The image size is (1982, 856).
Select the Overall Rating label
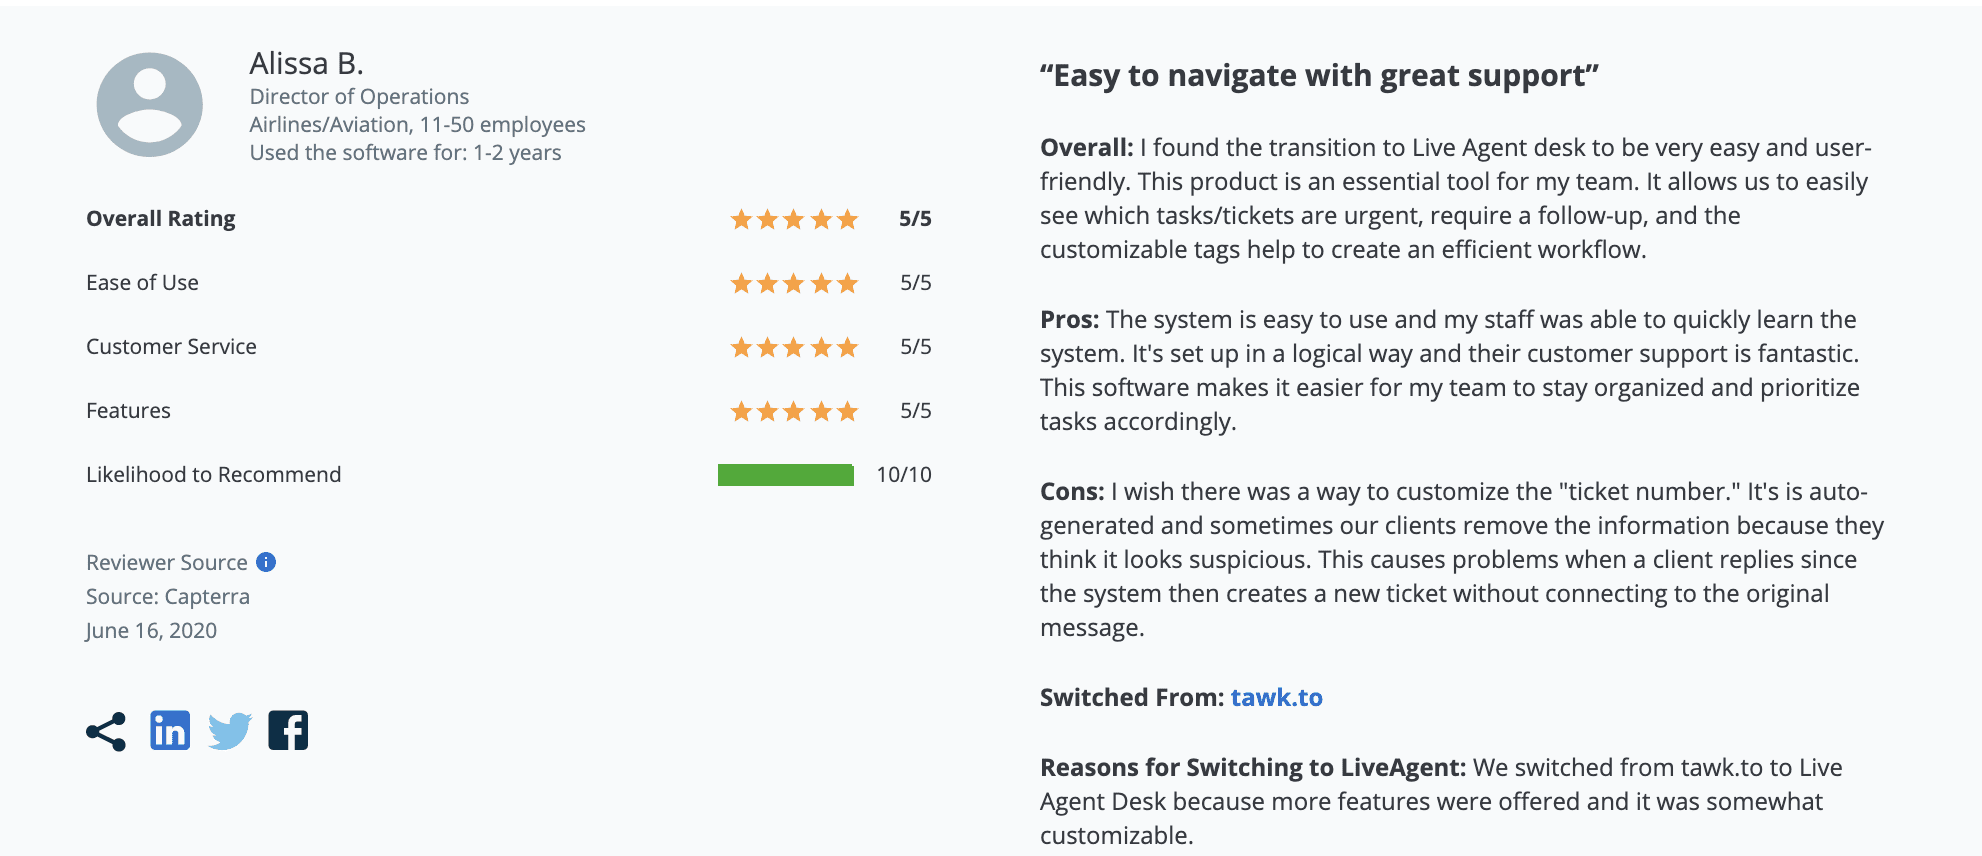[161, 218]
